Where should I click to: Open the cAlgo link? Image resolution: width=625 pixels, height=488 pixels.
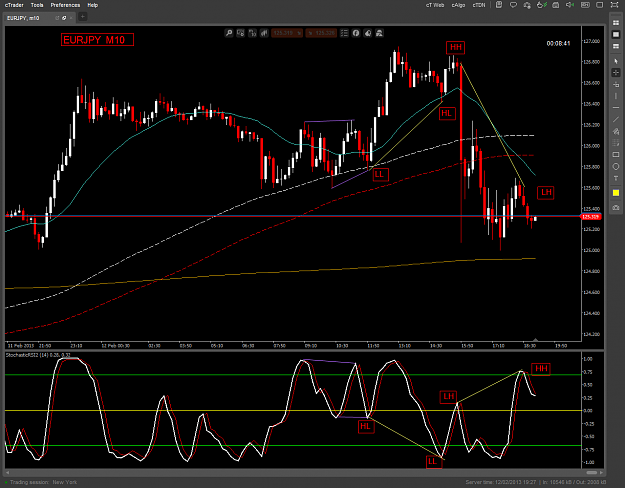click(458, 5)
